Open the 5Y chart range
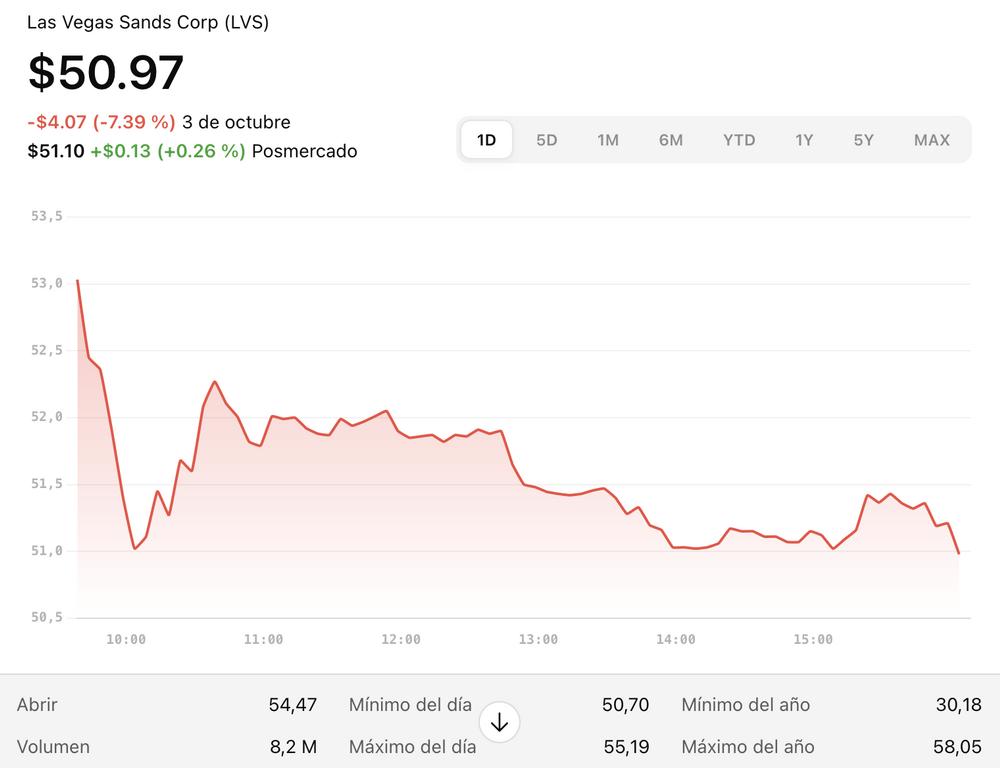This screenshot has width=1000, height=768. 864,140
